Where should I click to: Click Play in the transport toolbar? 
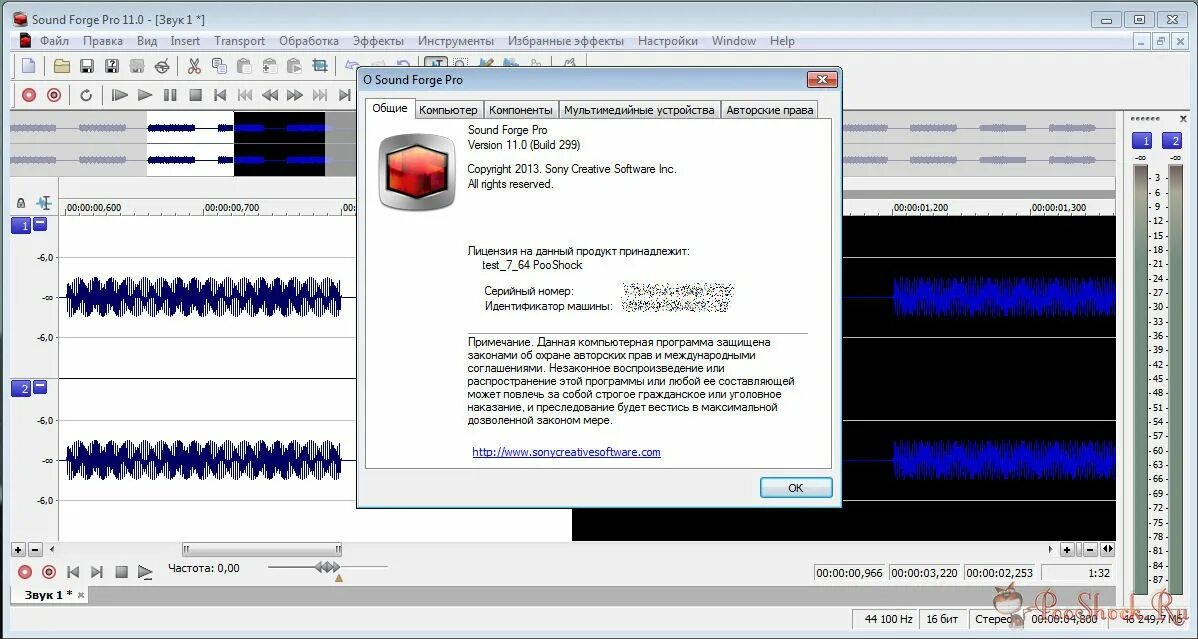point(144,96)
